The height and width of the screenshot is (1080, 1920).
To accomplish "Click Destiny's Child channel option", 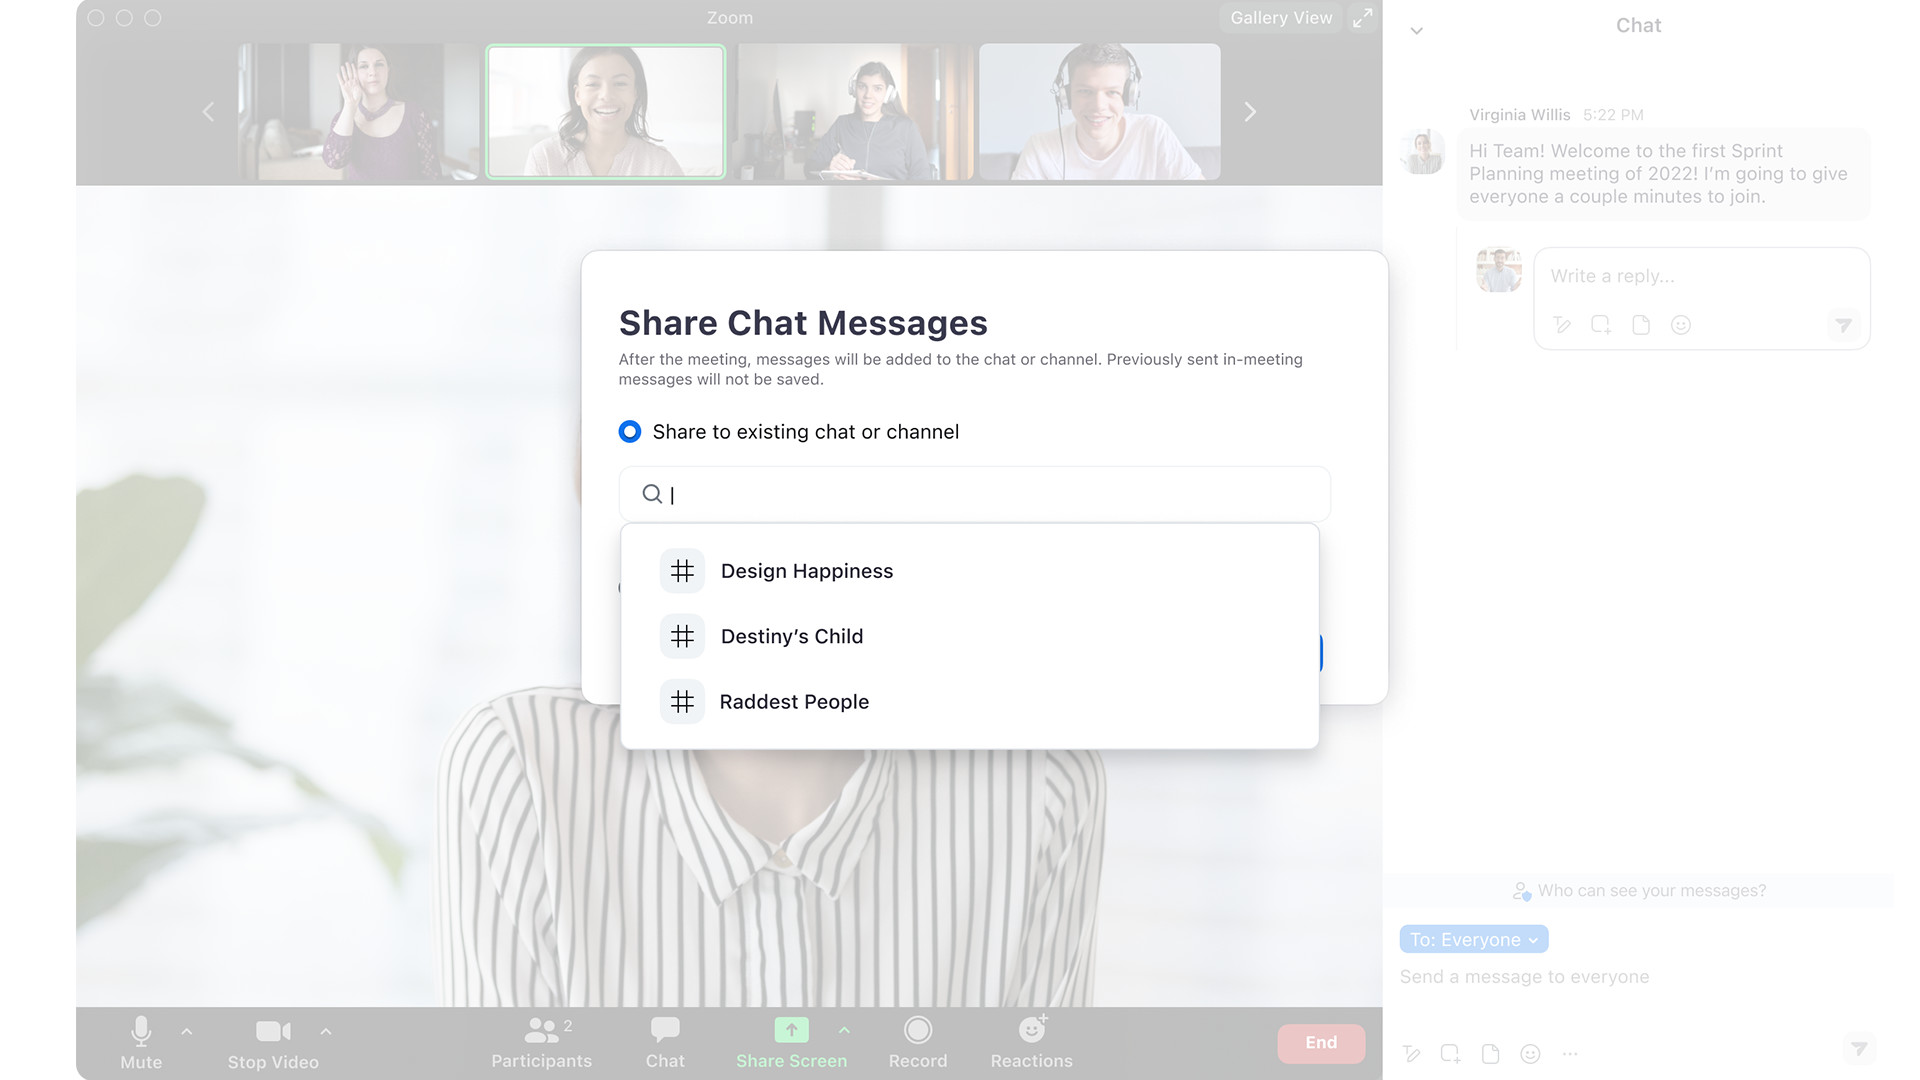I will coord(791,637).
